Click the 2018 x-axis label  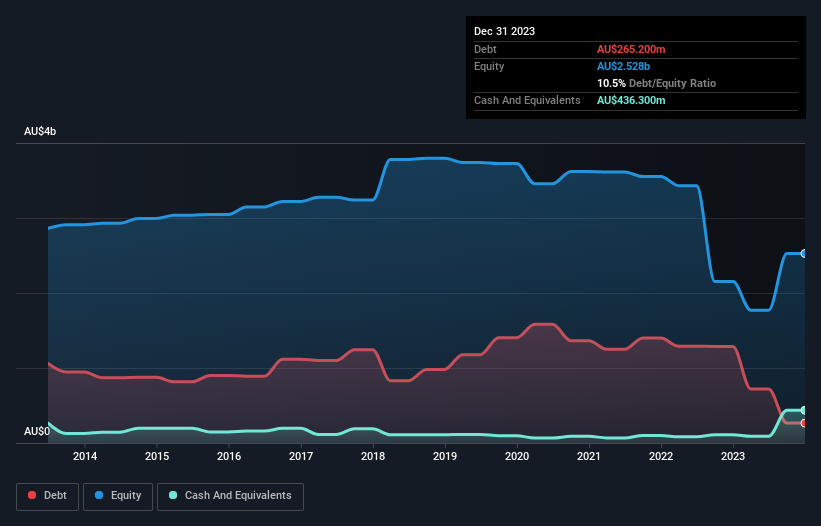click(x=373, y=456)
